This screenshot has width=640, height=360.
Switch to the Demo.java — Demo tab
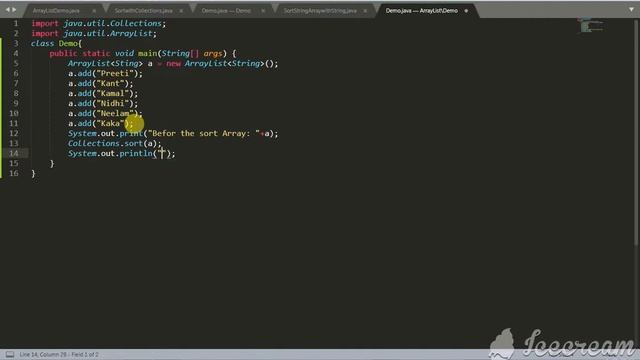[226, 11]
